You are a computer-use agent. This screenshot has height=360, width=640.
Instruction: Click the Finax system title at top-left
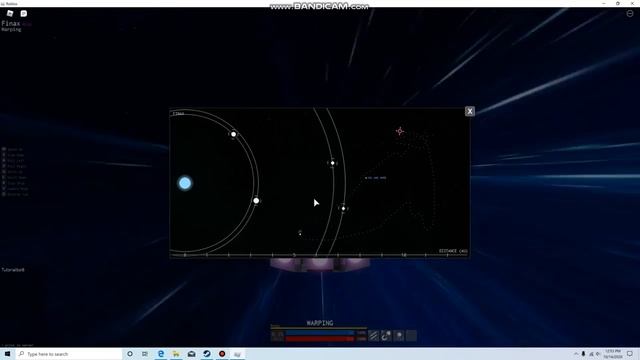11,24
